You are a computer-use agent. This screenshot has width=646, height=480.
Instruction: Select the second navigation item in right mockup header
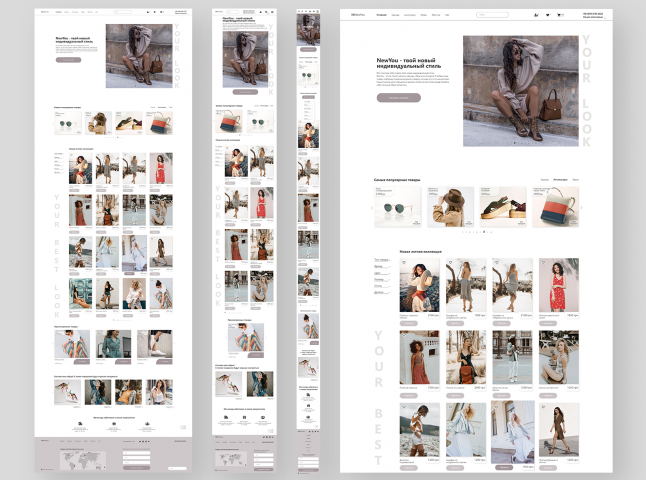click(395, 15)
